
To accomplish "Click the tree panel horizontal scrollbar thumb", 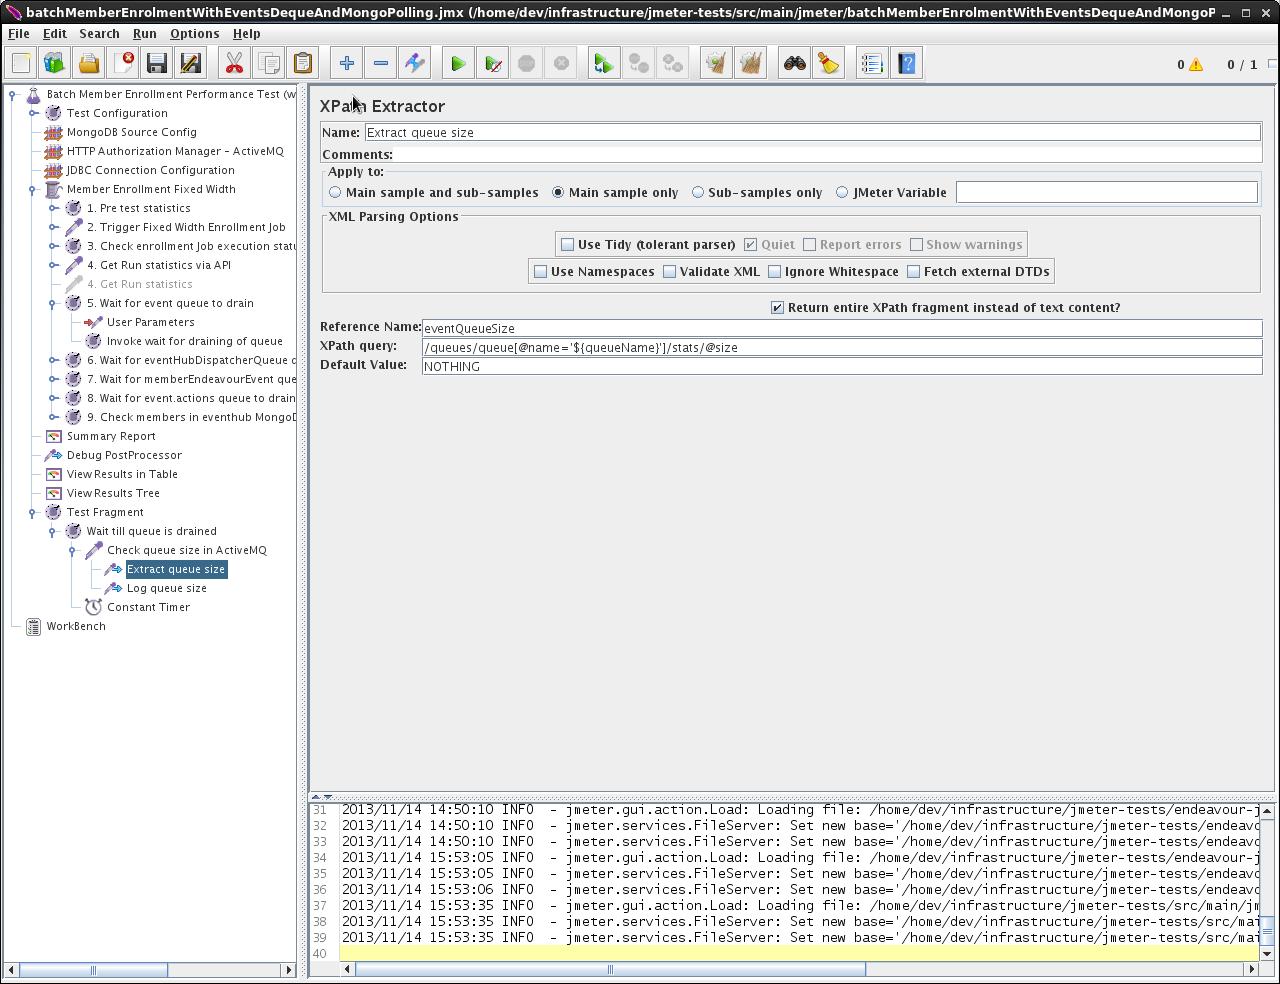I will tap(93, 969).
